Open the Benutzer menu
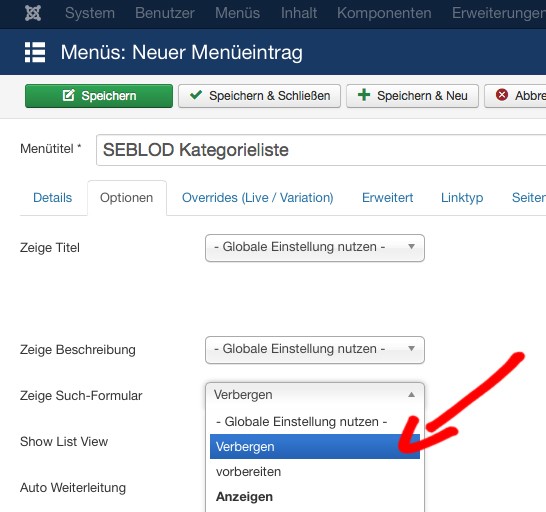This screenshot has height=512, width=546. pos(165,13)
